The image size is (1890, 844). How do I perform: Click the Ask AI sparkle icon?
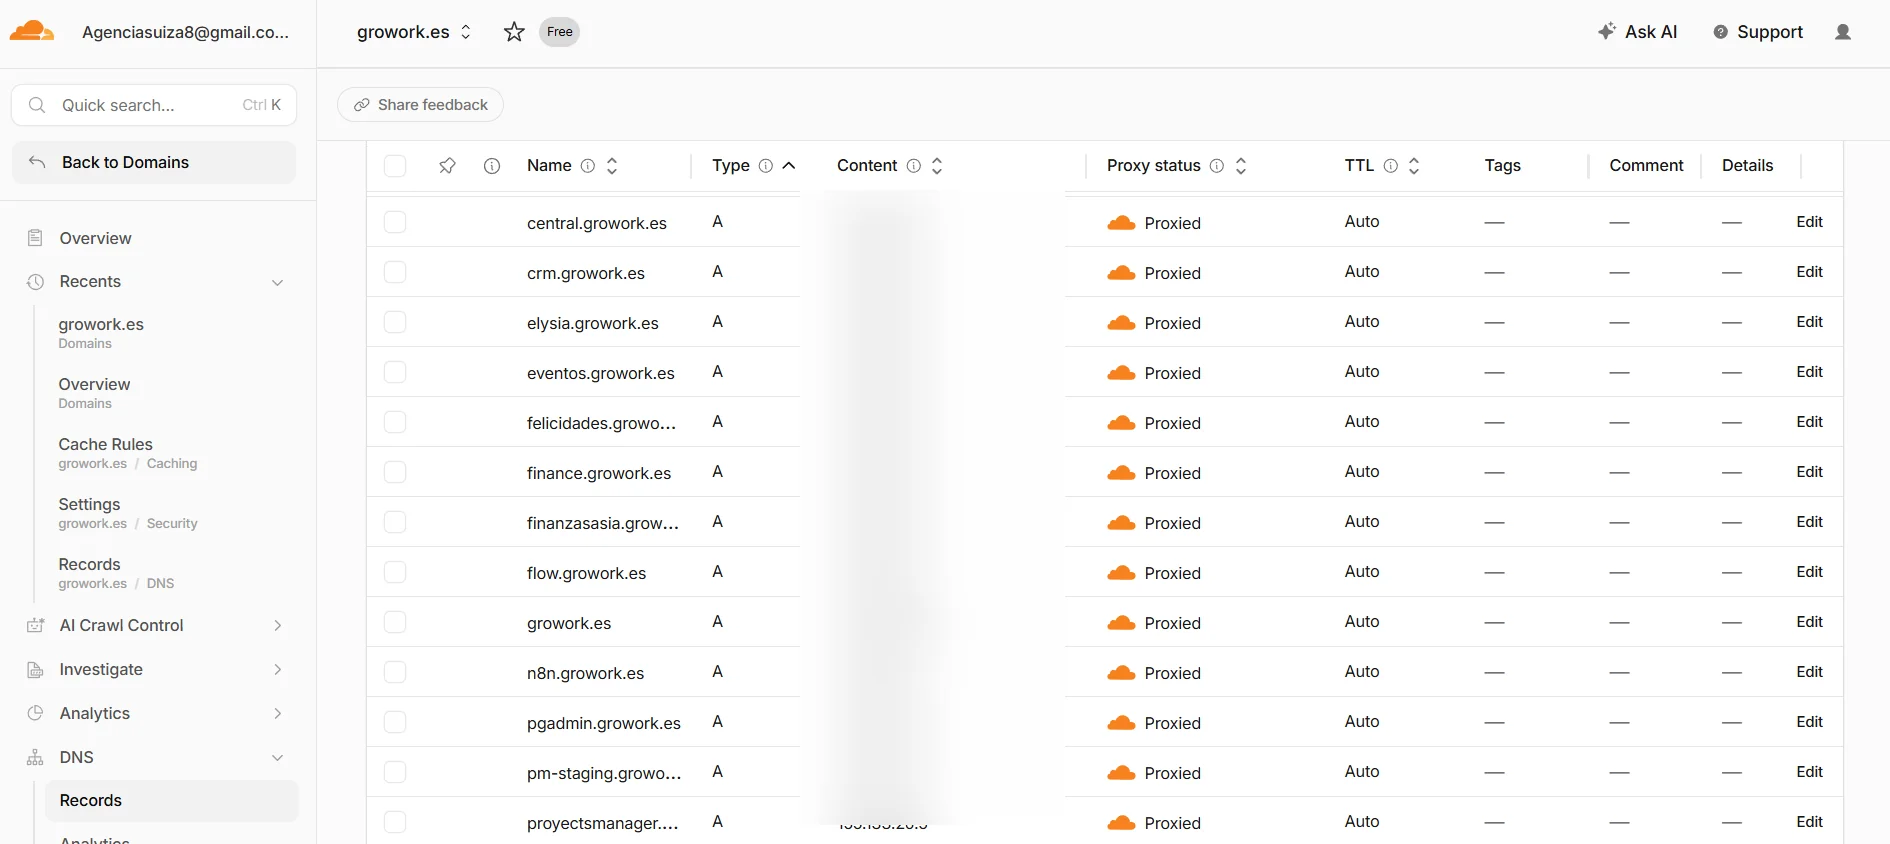coord(1607,31)
